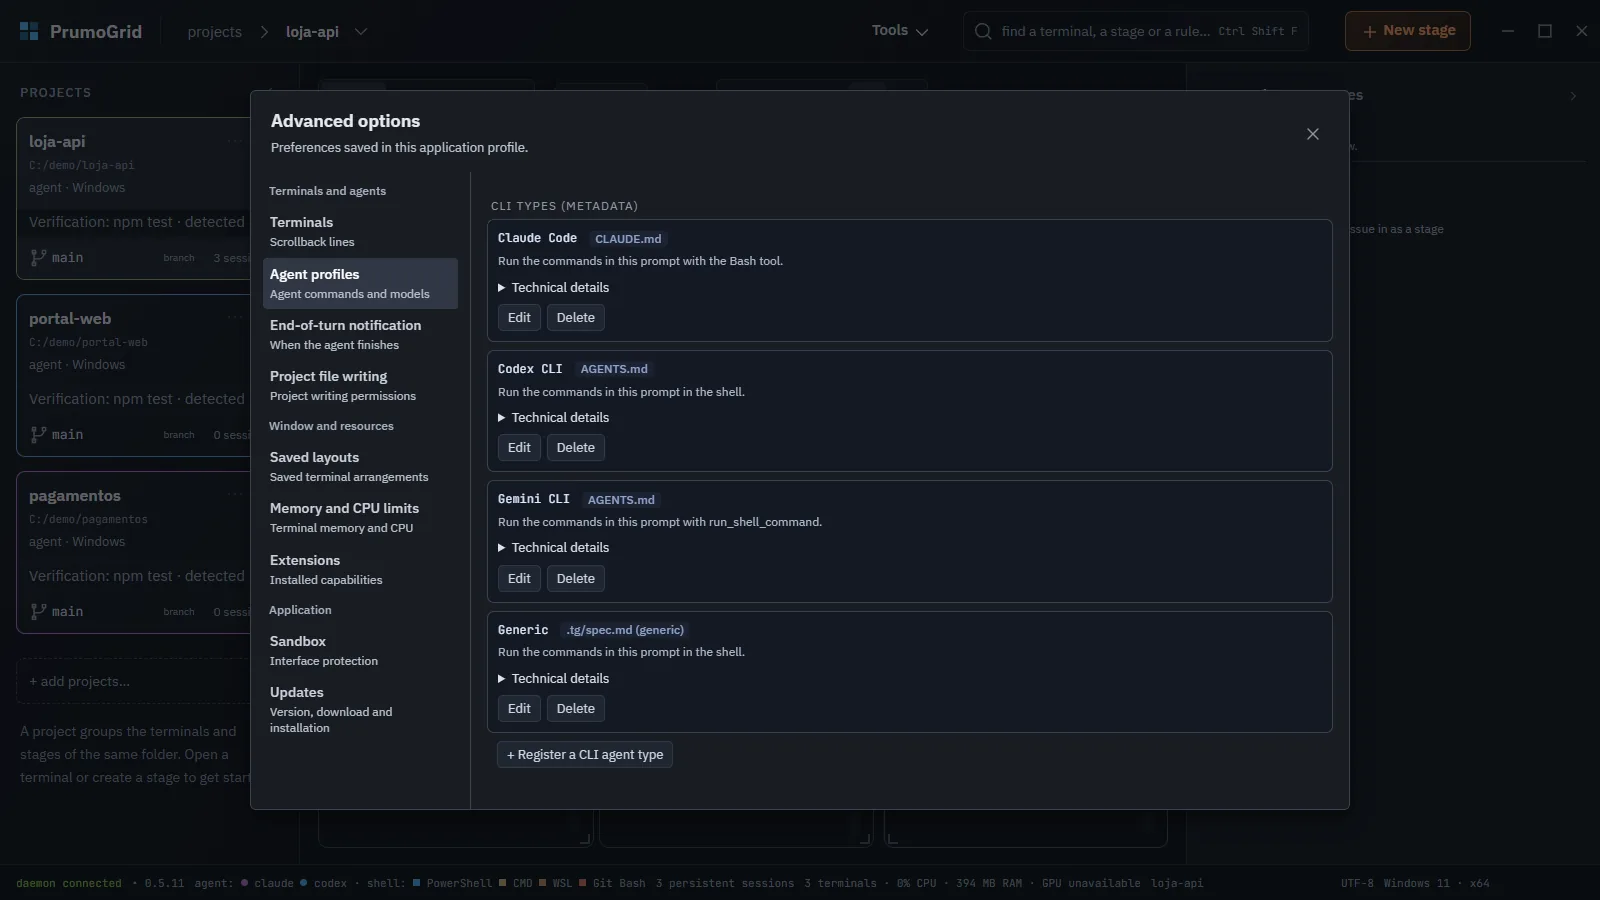Select the Terminals settings section
Viewport: 1600px width, 900px height.
[x=360, y=231]
